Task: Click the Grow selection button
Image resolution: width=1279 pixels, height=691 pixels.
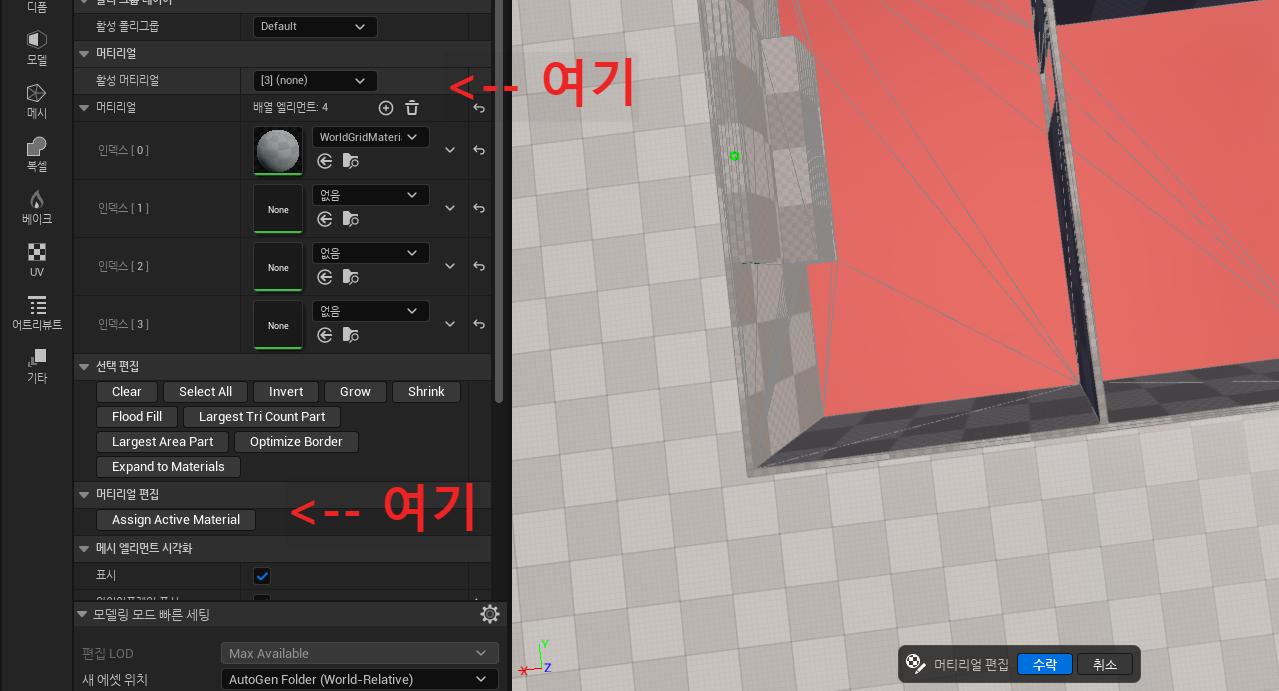Action: [355, 392]
